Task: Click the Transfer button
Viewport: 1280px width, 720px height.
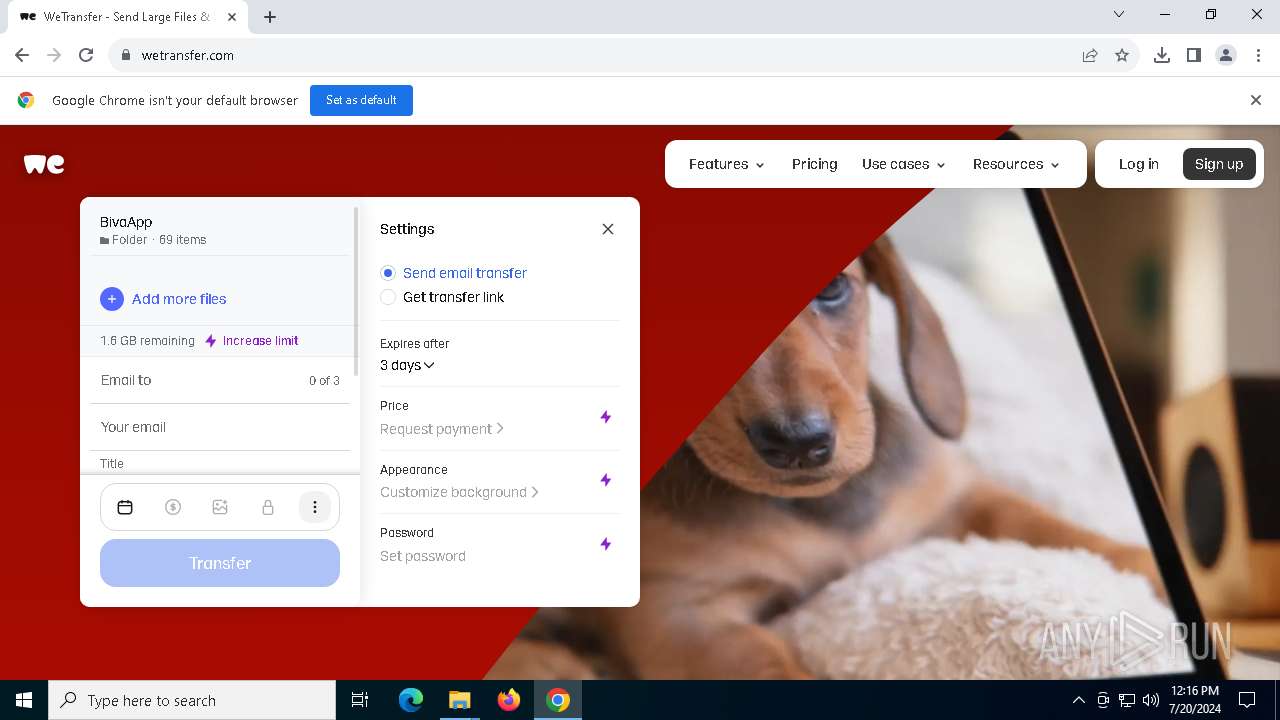Action: pos(220,563)
